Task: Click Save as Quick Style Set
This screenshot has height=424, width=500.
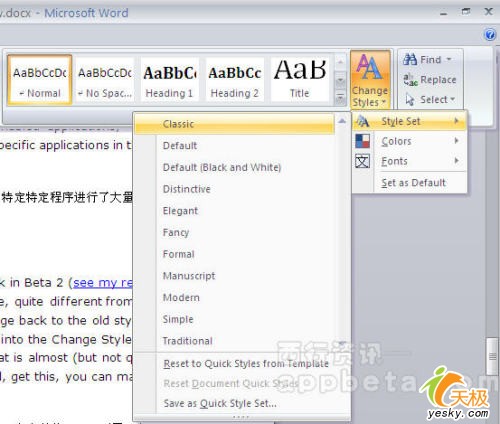Action: click(x=220, y=404)
